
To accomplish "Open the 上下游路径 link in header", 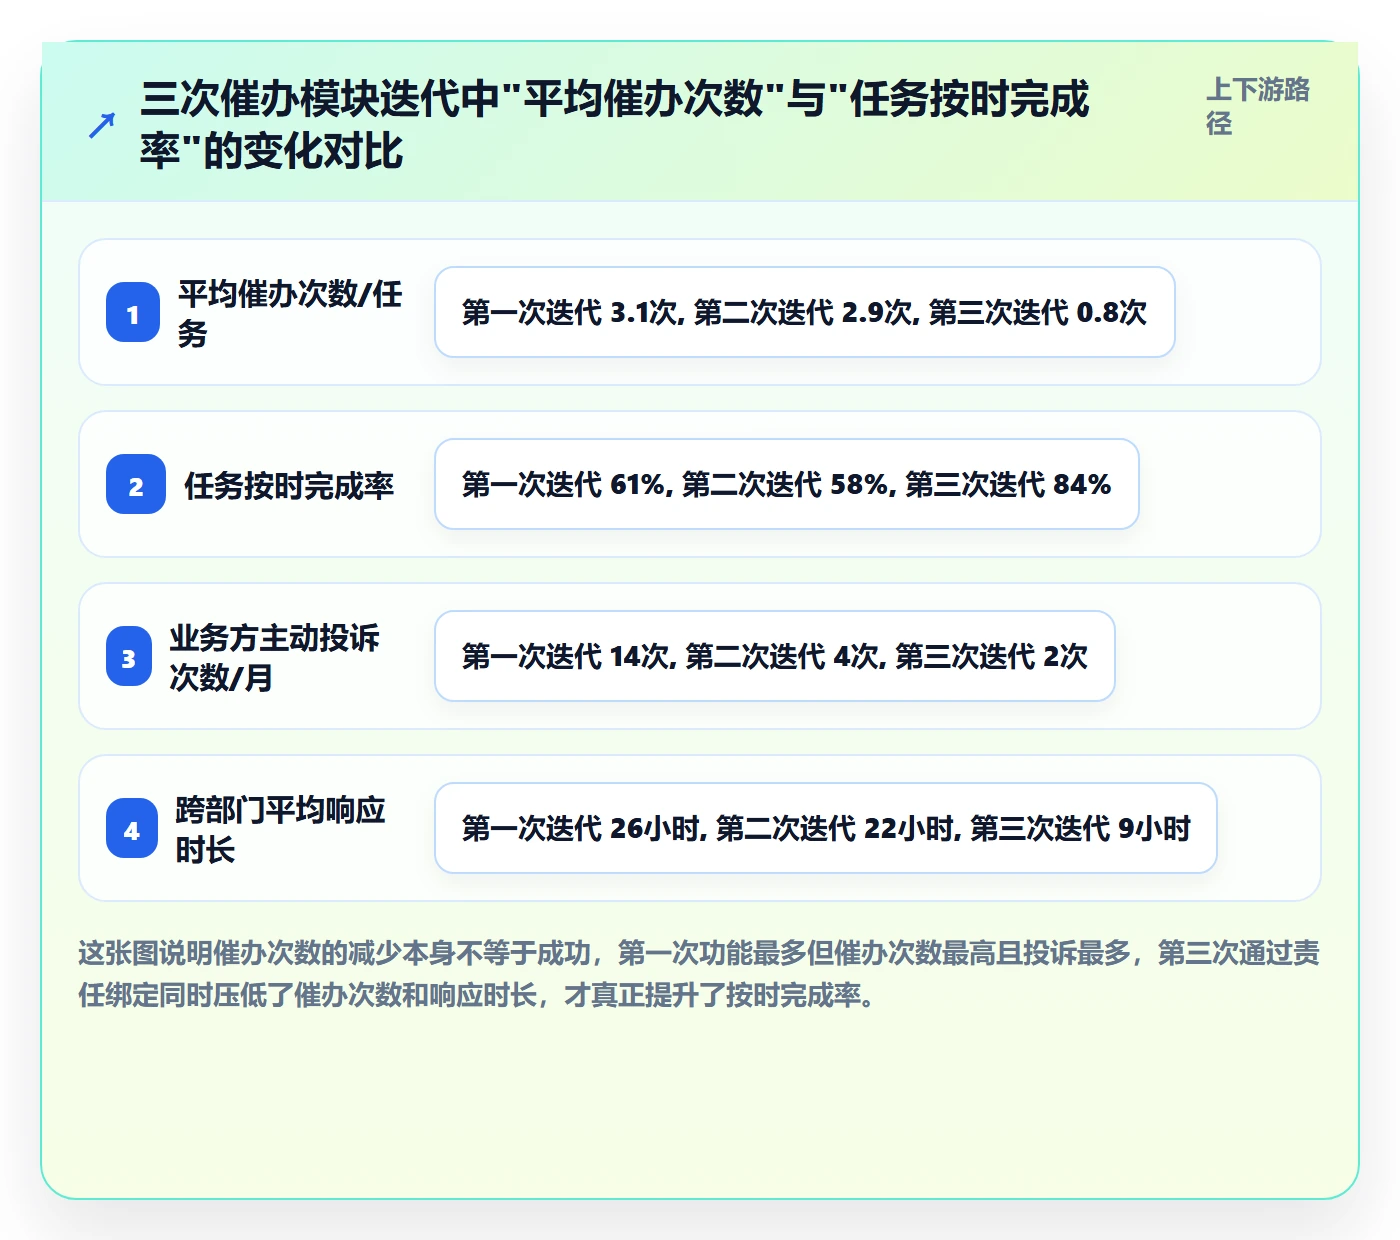I will tap(1258, 106).
